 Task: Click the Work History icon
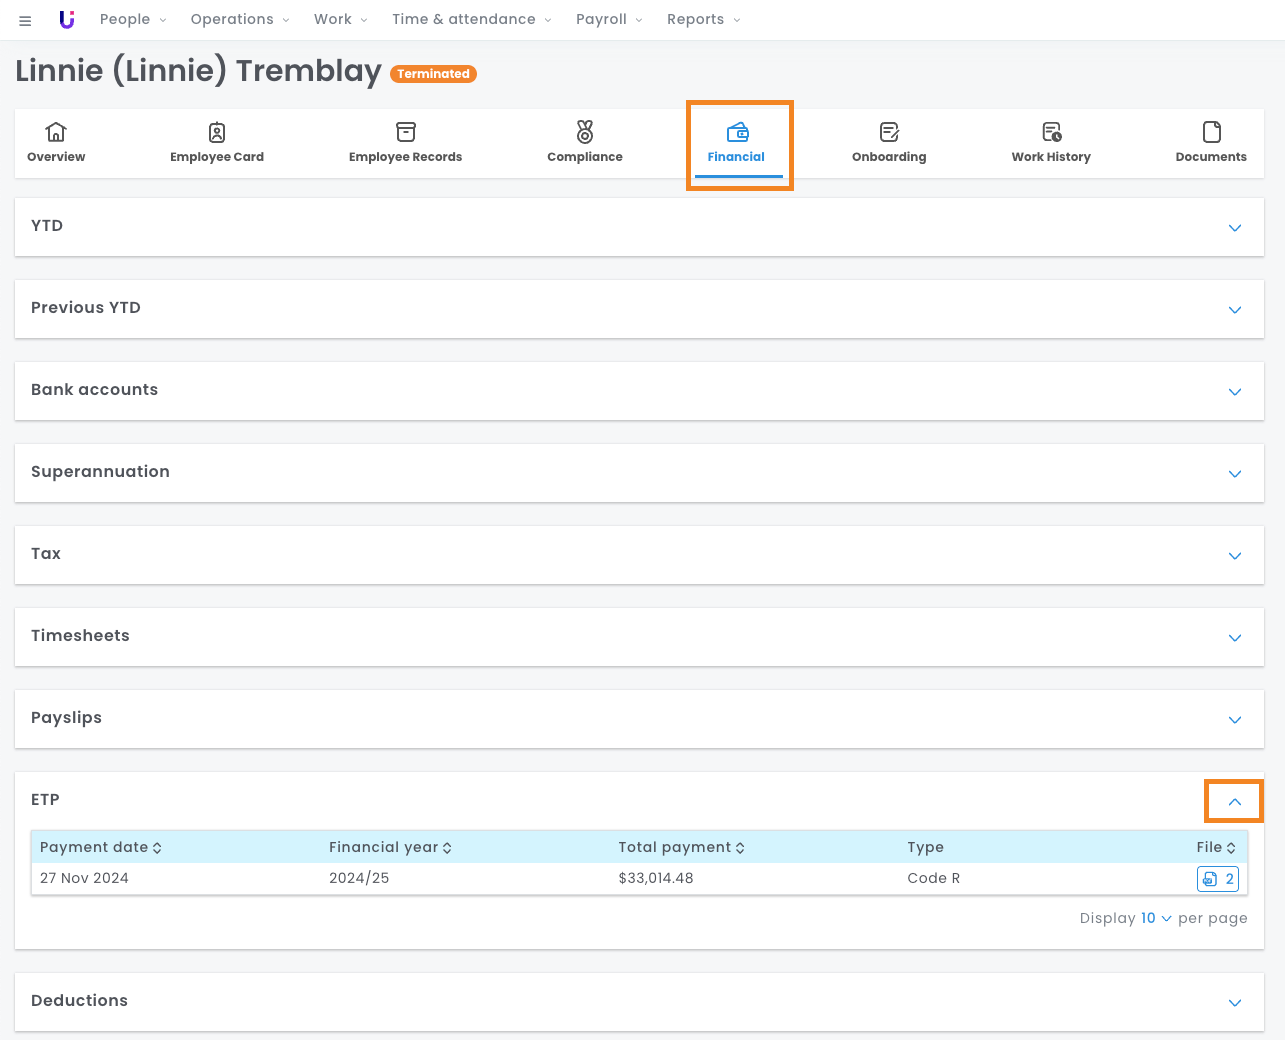1051,132
